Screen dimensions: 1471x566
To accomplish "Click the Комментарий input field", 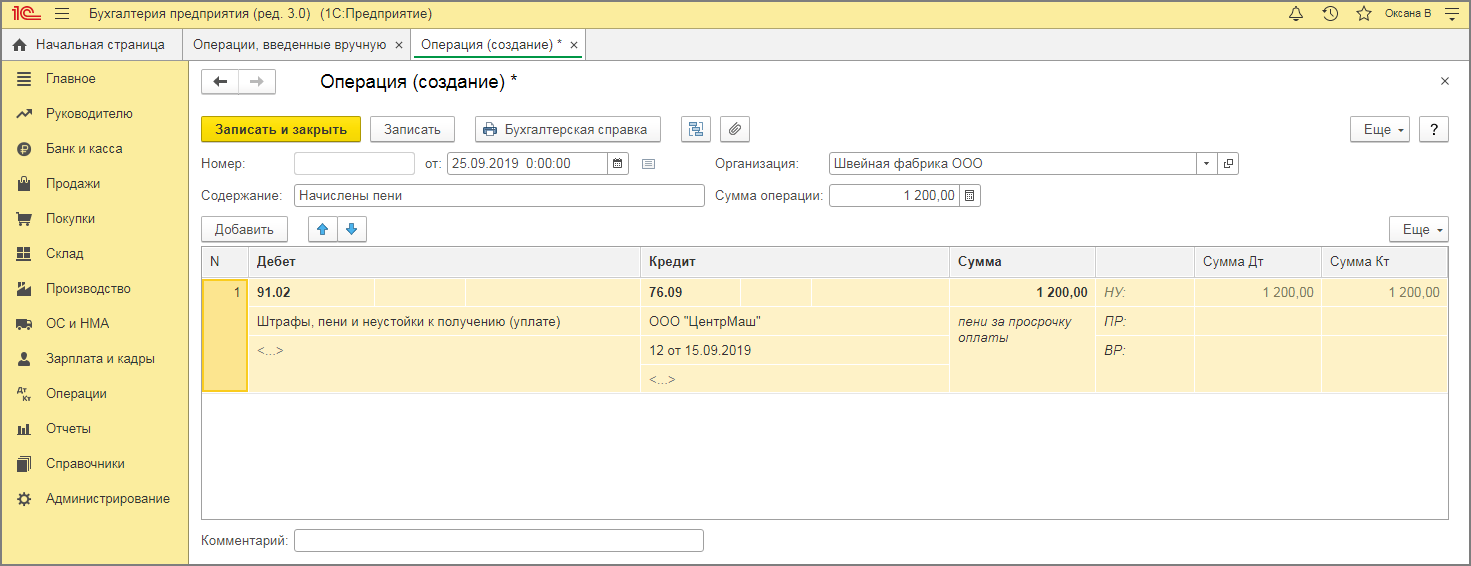I will (x=498, y=541).
